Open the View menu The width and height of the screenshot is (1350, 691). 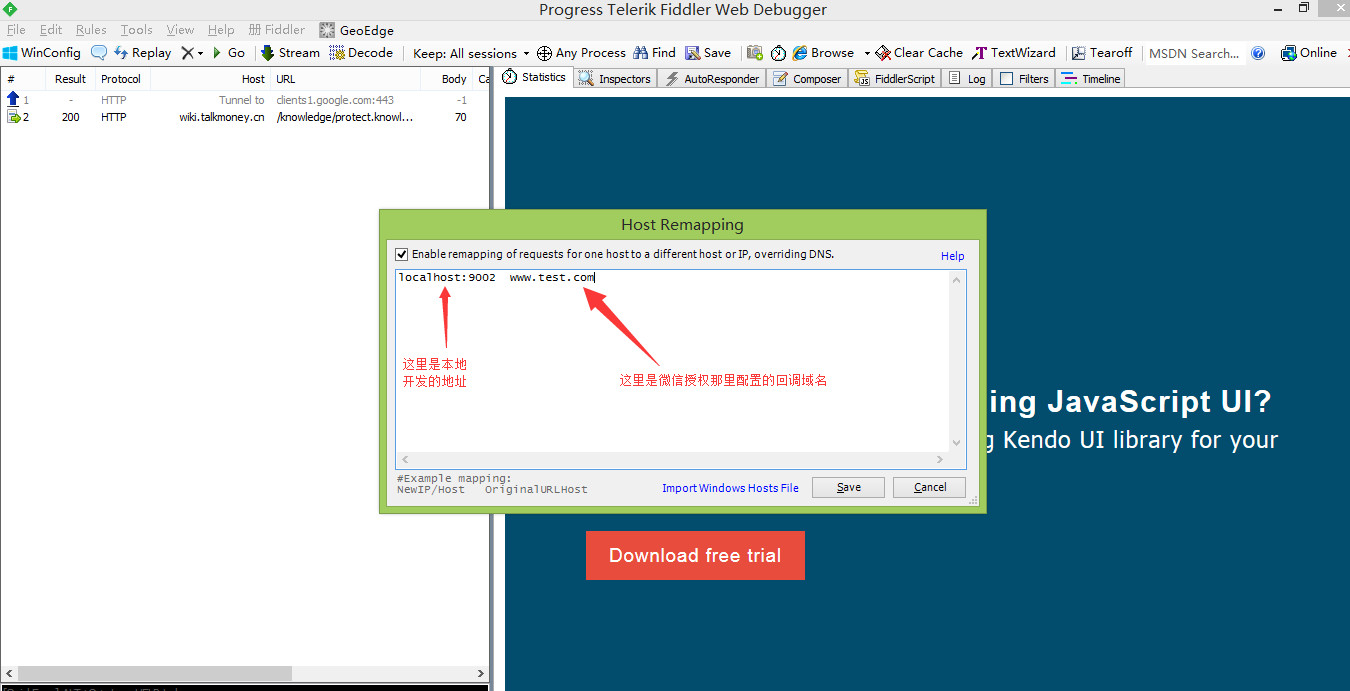click(180, 30)
